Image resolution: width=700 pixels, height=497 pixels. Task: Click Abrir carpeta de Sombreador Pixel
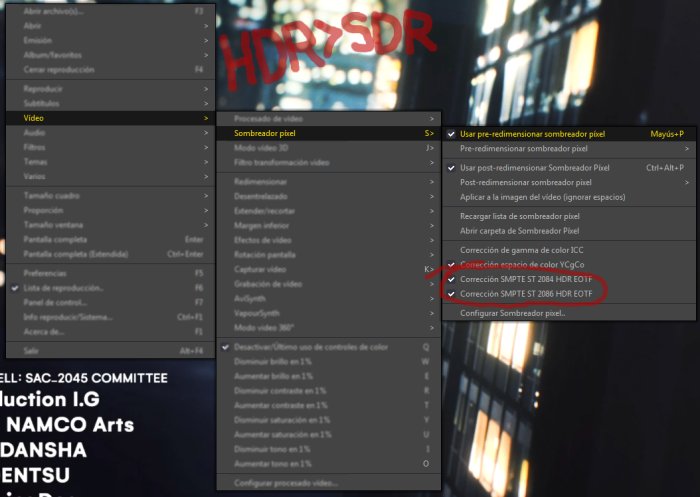point(569,231)
